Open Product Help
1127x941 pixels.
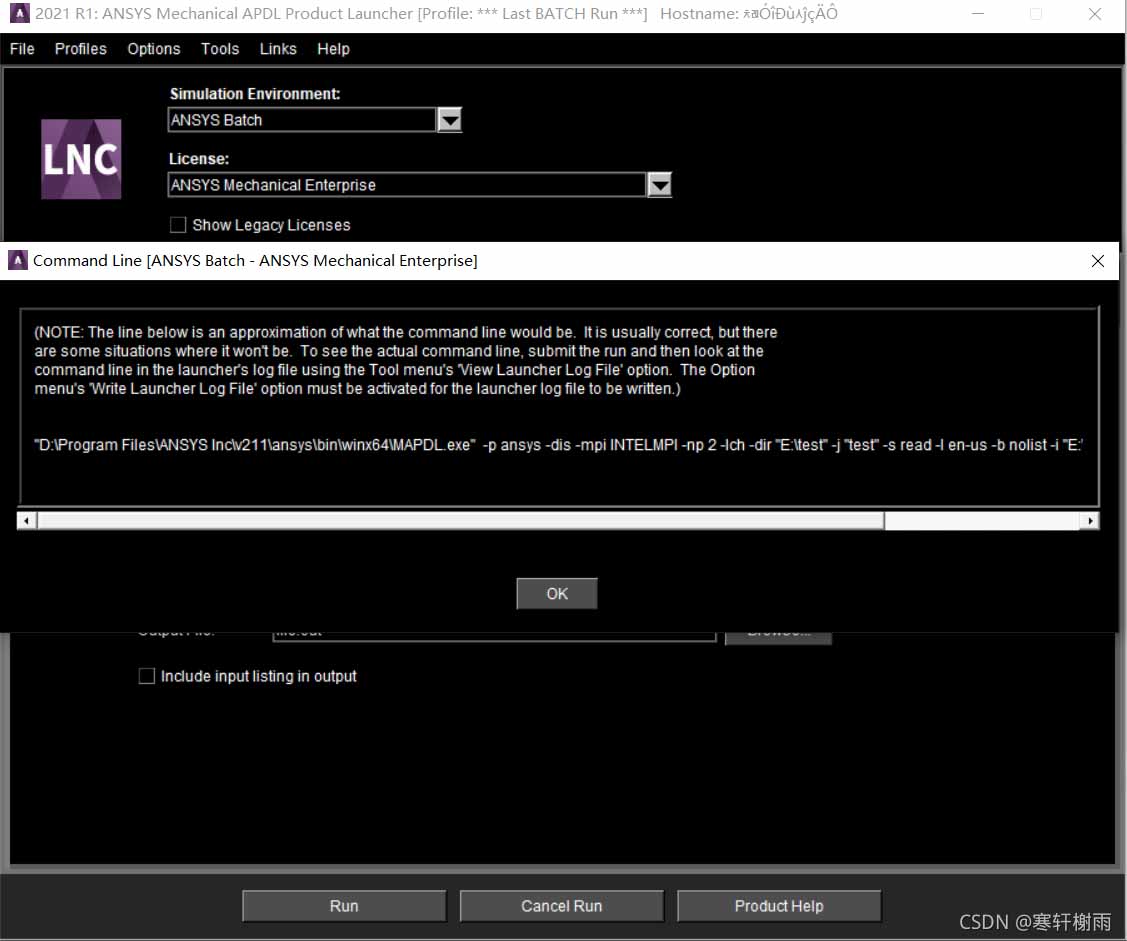(779, 906)
